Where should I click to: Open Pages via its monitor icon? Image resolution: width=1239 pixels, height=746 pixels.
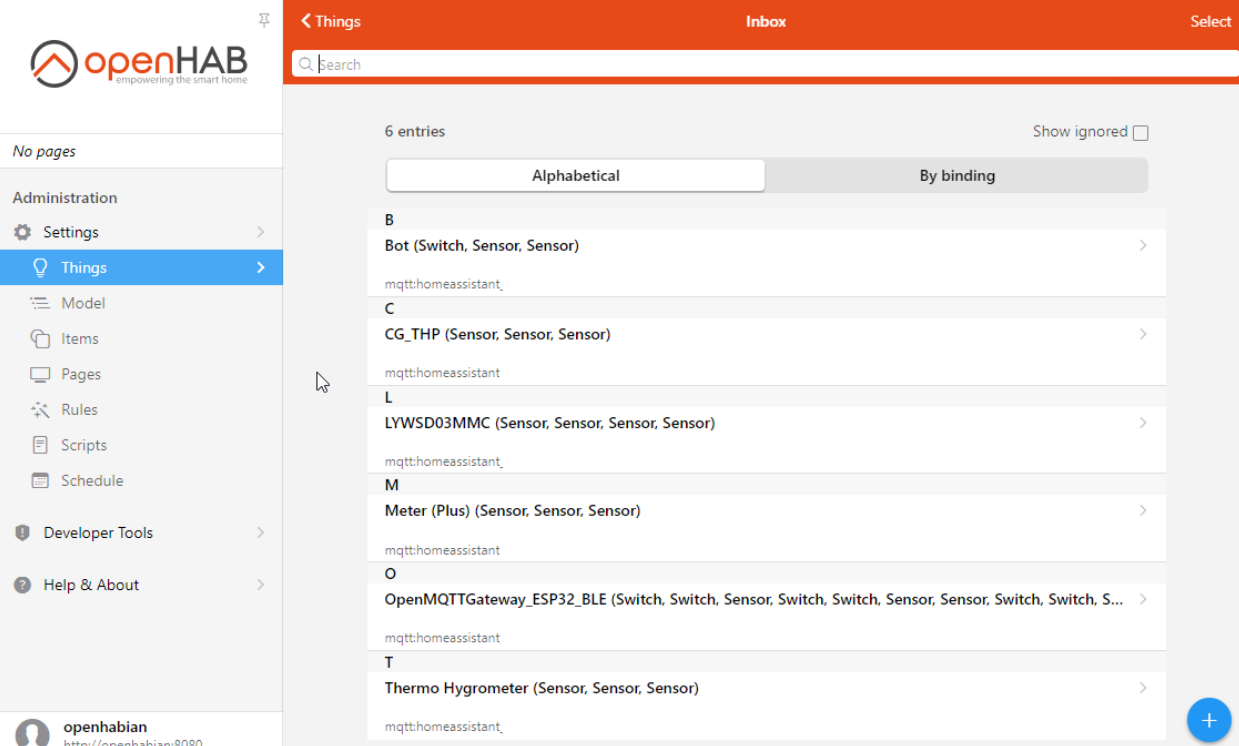40,374
